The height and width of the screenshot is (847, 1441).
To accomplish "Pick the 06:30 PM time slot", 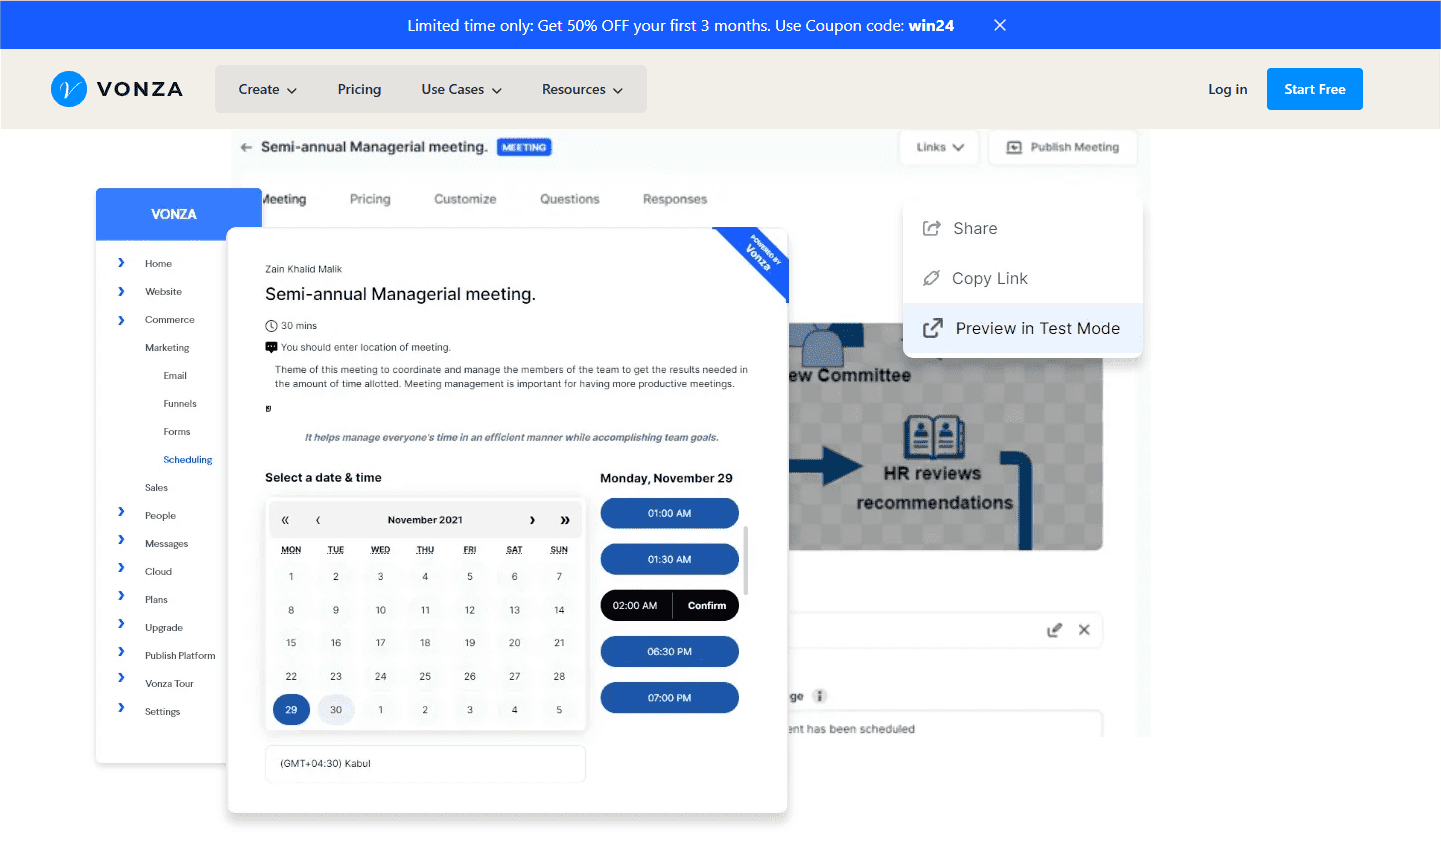I will pyautogui.click(x=669, y=651).
